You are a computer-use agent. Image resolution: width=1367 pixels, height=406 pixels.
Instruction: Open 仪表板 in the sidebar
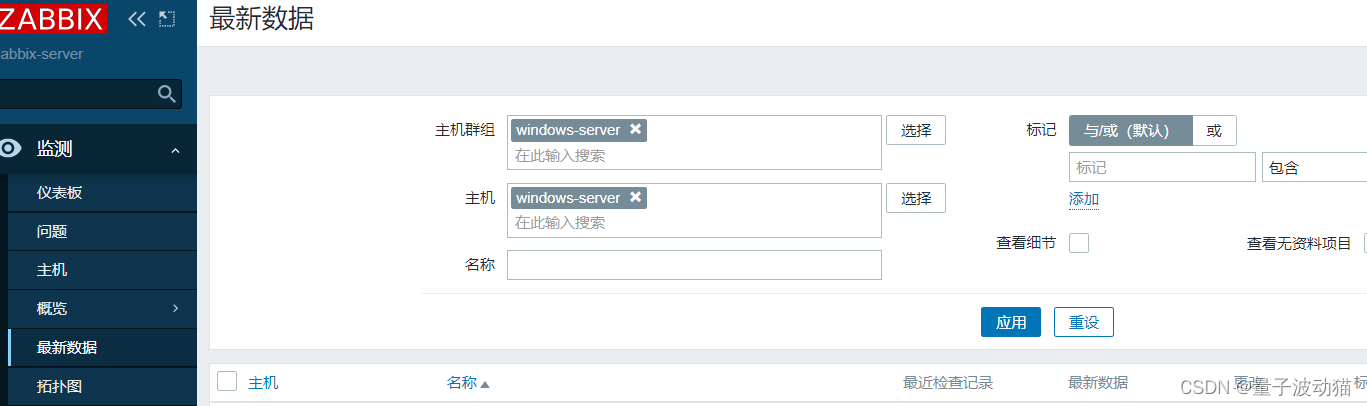point(59,193)
